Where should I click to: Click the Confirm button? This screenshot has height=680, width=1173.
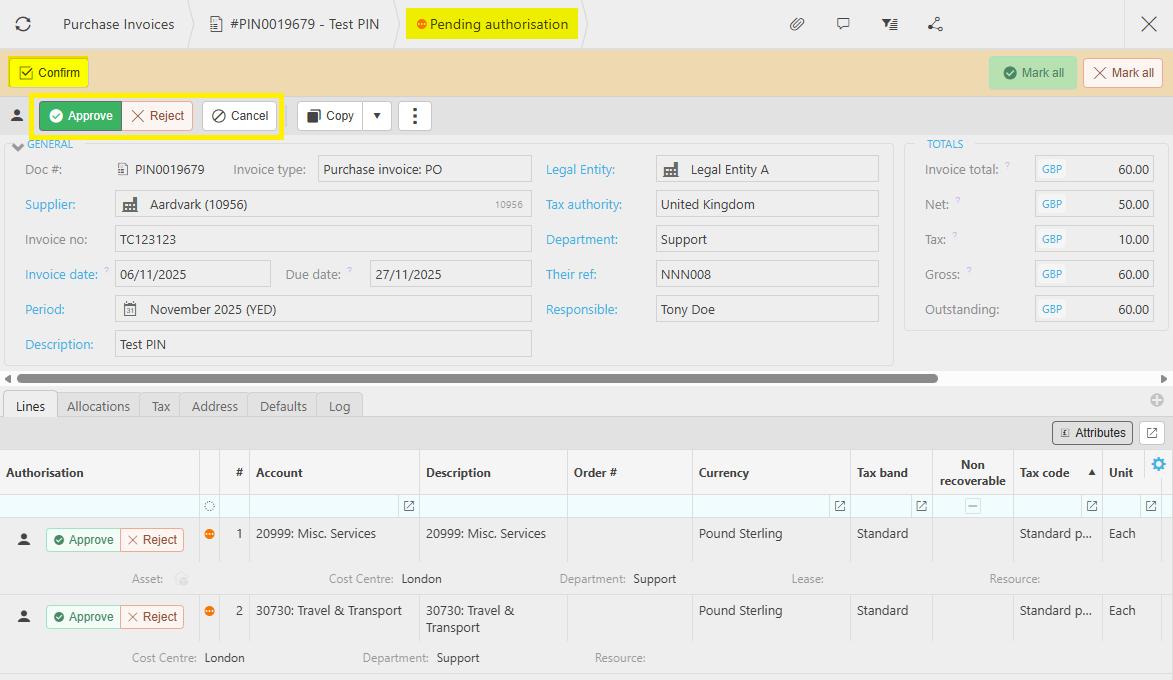(x=49, y=73)
